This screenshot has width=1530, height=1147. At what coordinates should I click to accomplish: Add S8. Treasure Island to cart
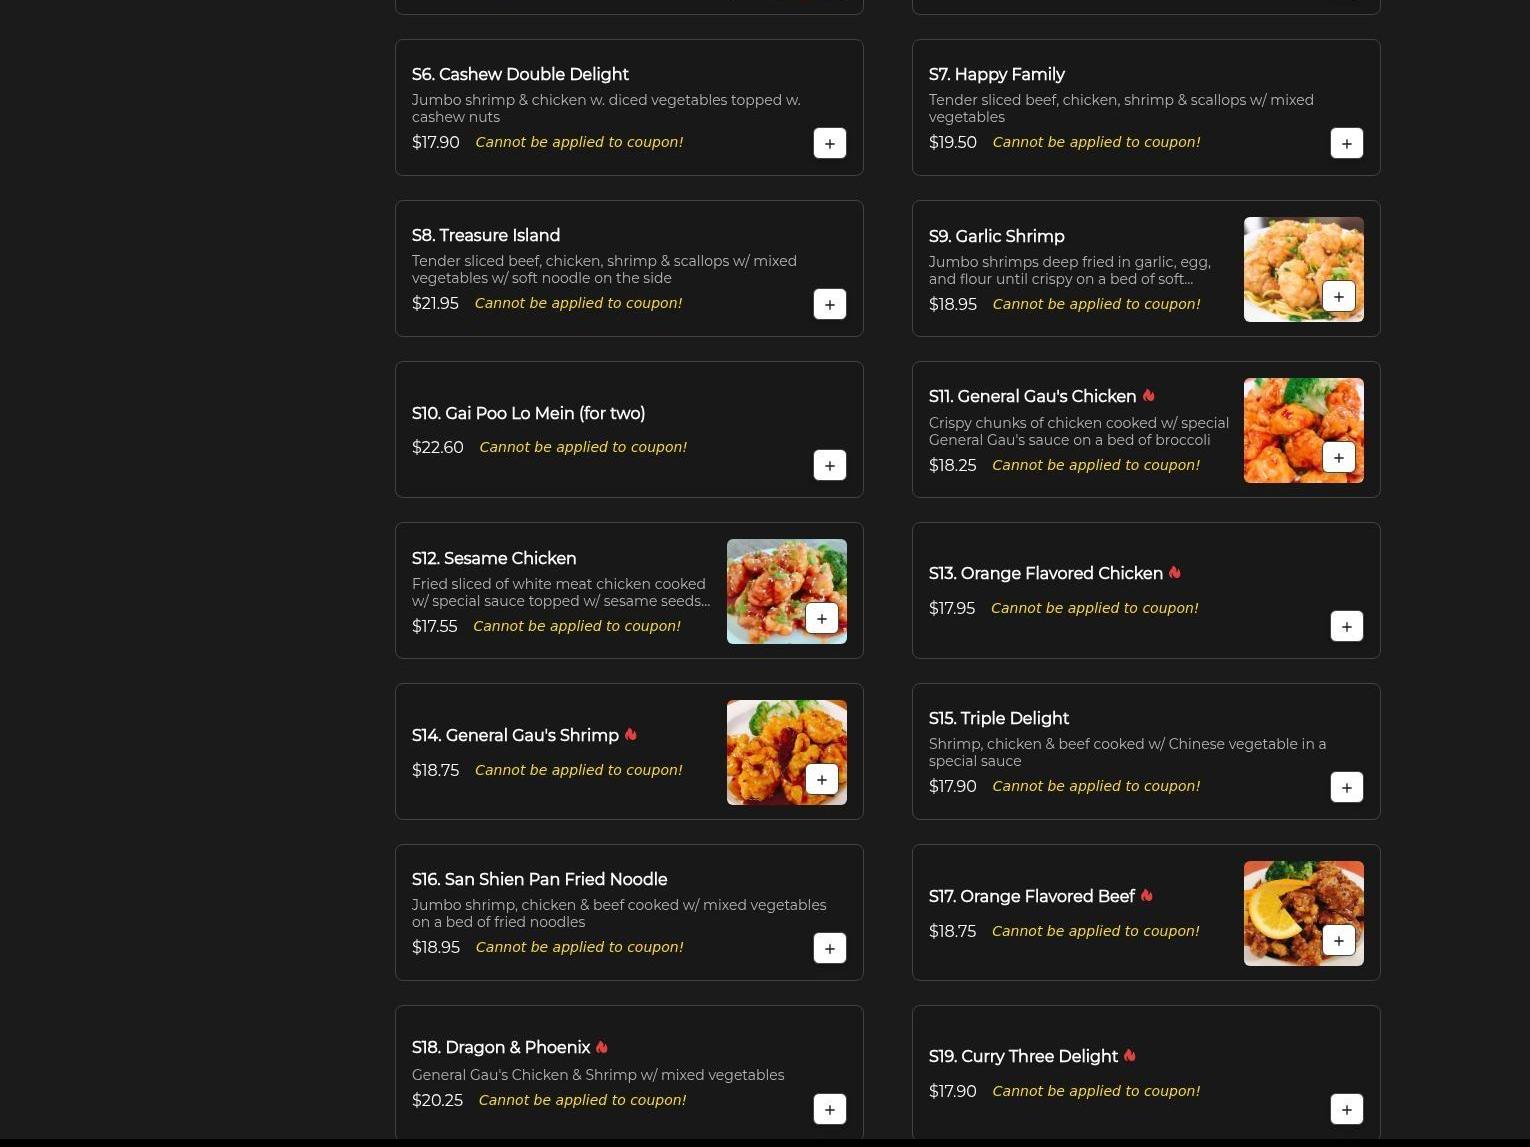pyautogui.click(x=830, y=304)
